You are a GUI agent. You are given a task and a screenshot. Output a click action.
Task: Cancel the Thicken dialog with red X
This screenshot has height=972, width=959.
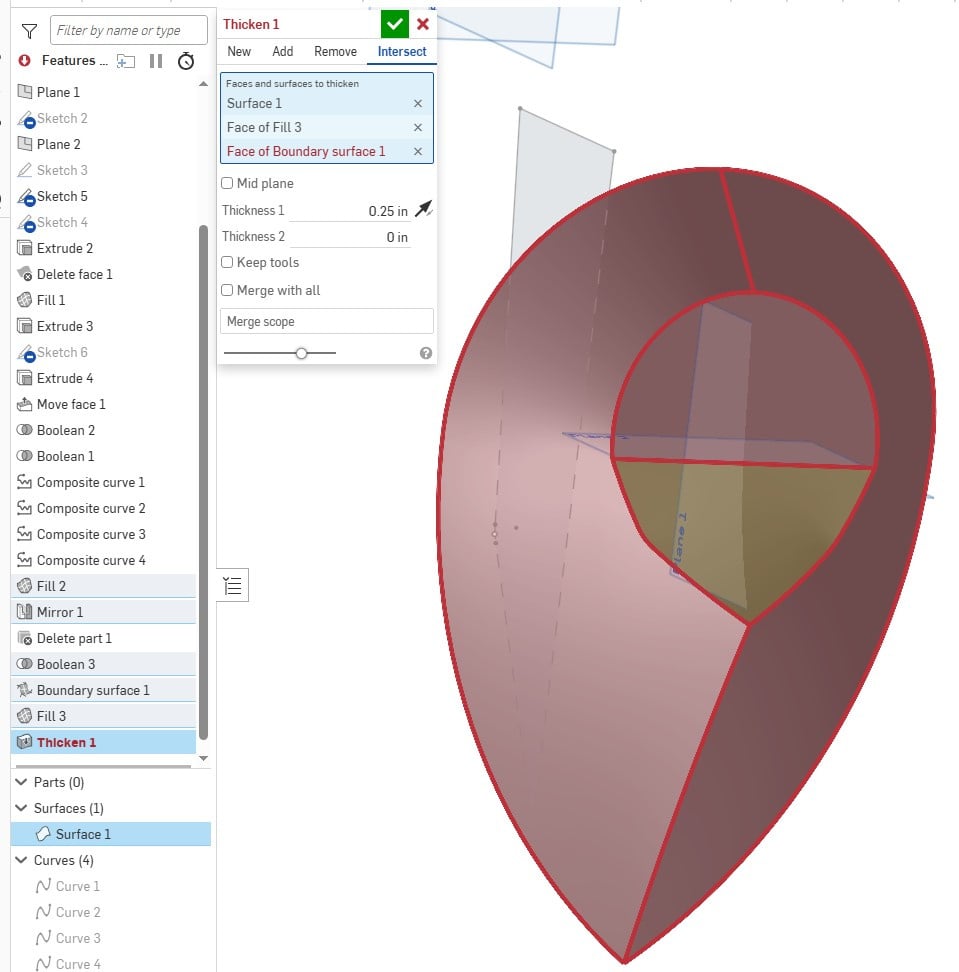424,24
